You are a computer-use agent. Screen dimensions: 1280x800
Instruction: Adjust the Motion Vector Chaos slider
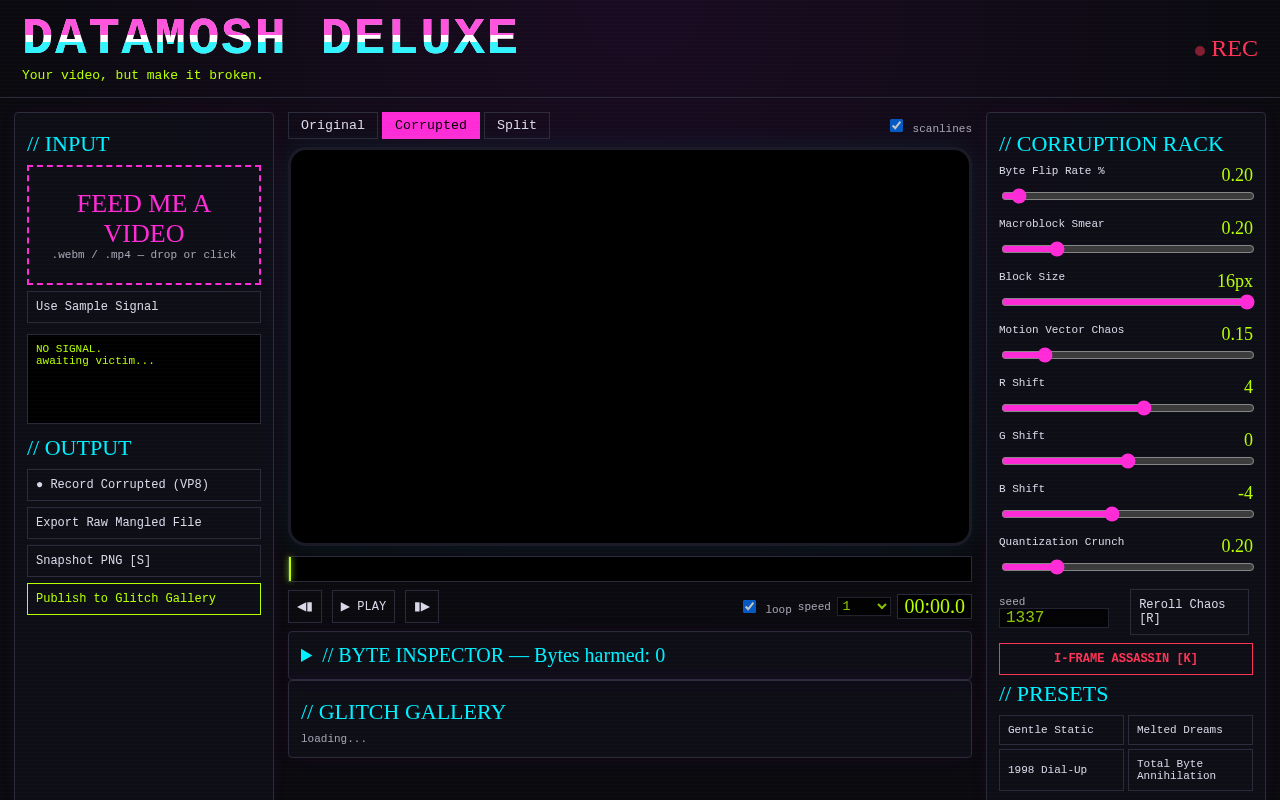pos(1128,355)
